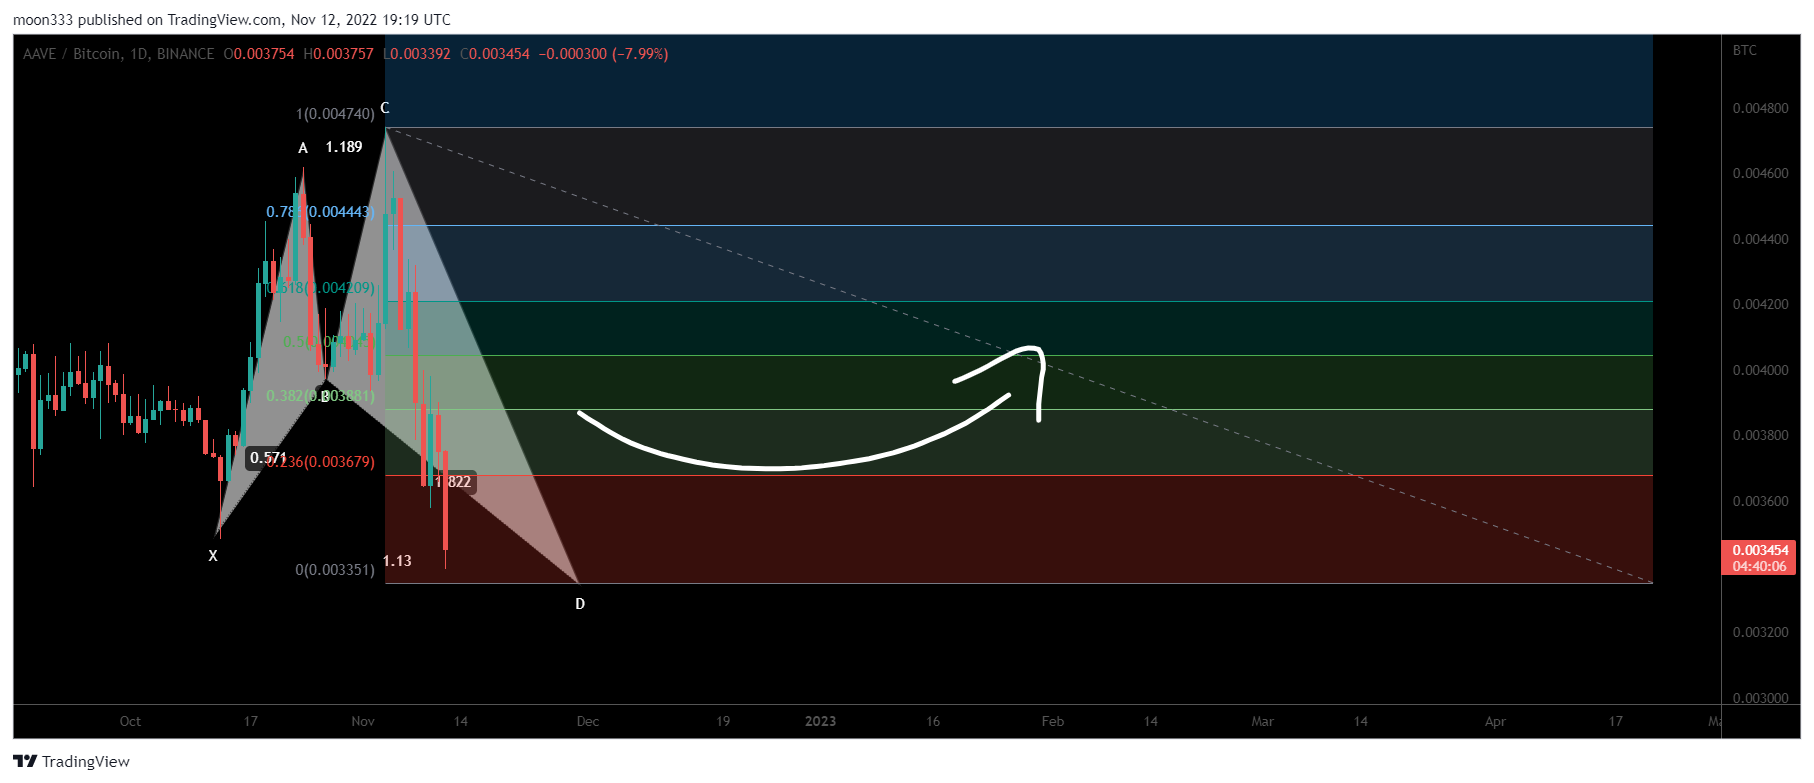Click the Dec label on the time axis
Screen dimensions: 1814x783
tap(588, 721)
